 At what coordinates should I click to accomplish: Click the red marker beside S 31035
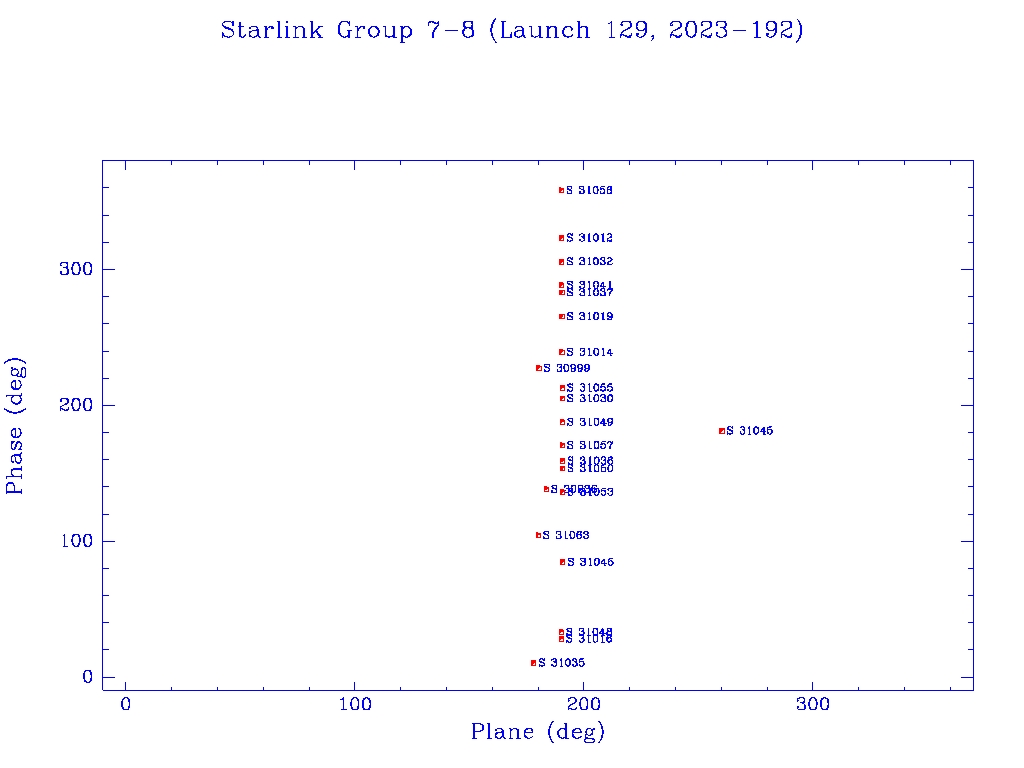pos(534,663)
